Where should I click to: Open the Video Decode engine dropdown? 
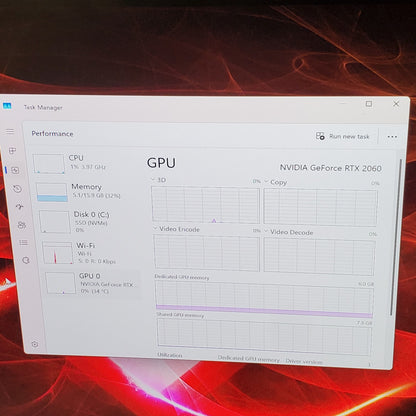[x=266, y=231]
